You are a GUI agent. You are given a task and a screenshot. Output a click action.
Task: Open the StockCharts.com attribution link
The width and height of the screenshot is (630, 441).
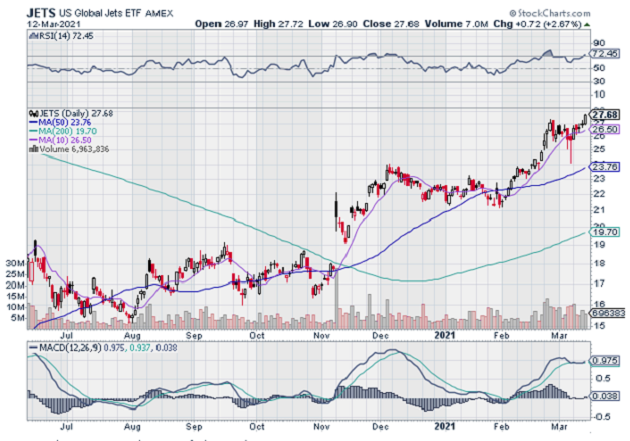(x=550, y=13)
